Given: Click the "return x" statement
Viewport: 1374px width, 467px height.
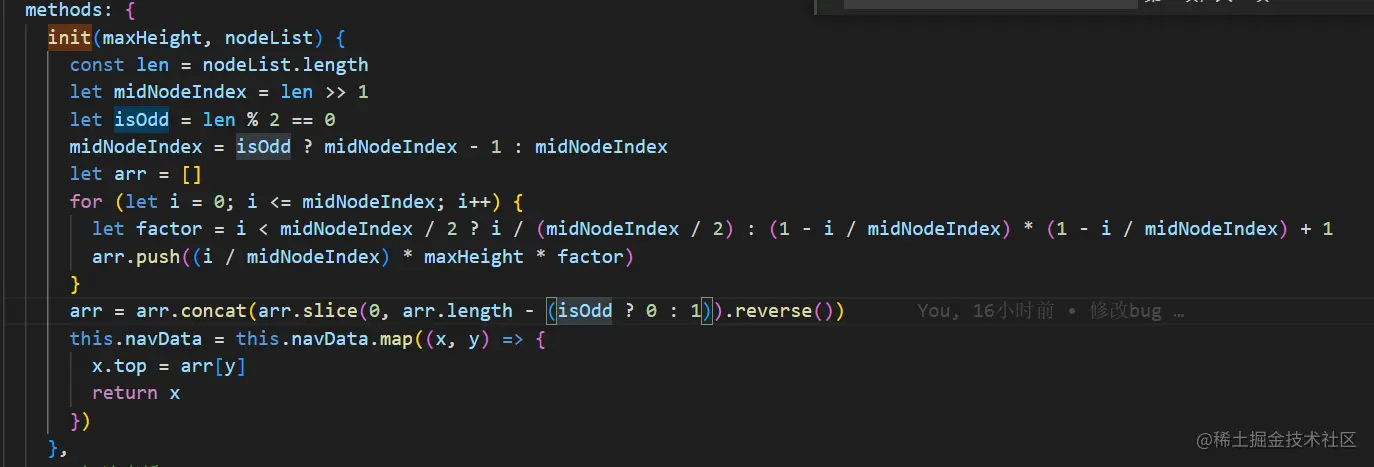Looking at the screenshot, I should 136,393.
